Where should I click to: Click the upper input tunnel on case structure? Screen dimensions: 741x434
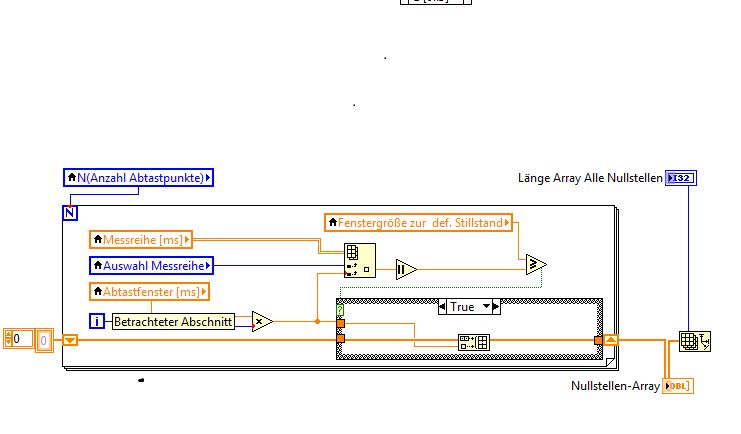click(340, 324)
